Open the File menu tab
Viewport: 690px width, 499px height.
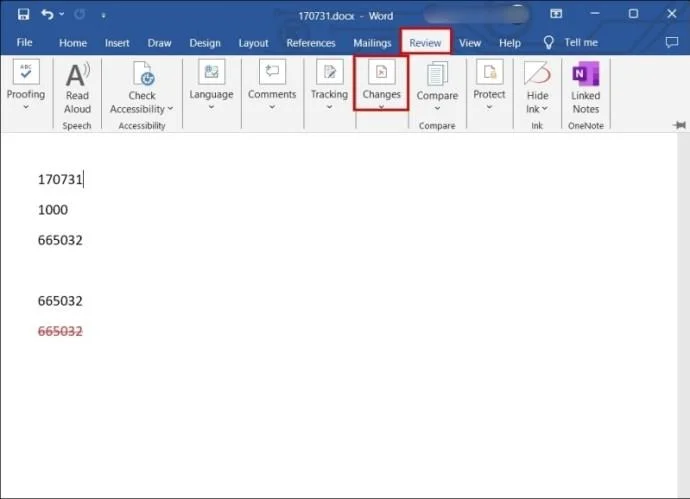coord(24,43)
